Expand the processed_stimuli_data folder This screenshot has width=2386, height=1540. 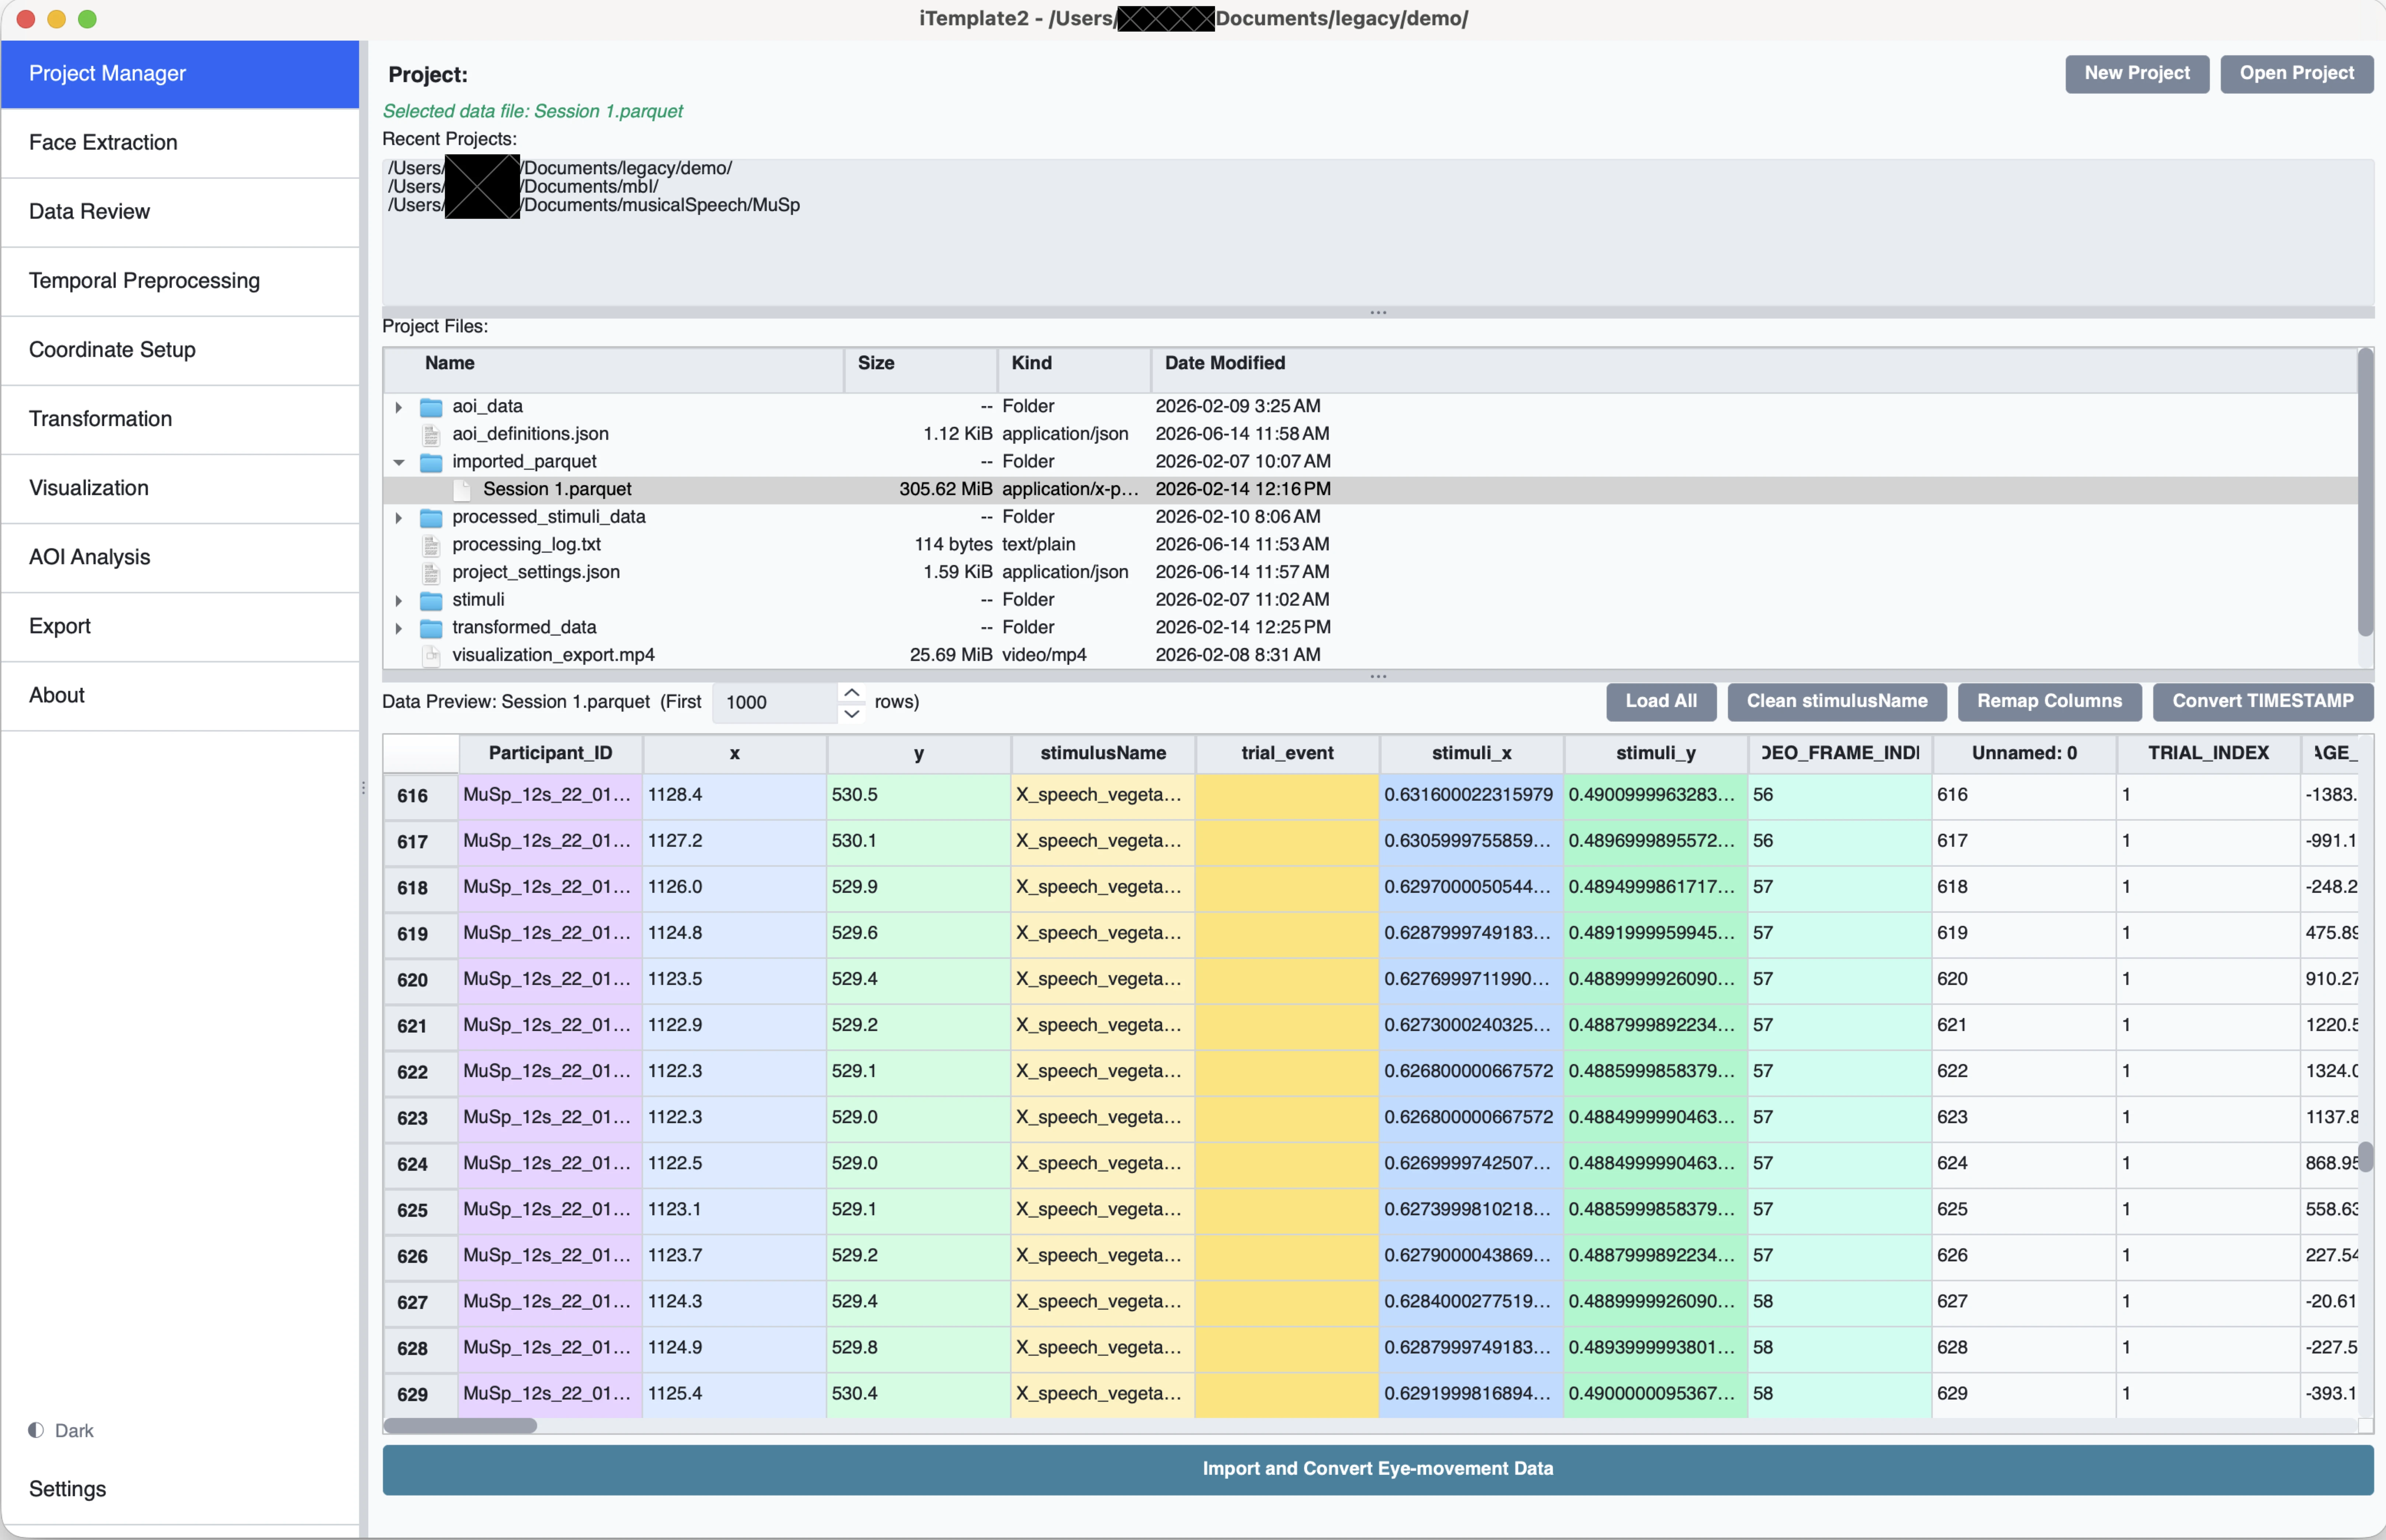coord(399,518)
